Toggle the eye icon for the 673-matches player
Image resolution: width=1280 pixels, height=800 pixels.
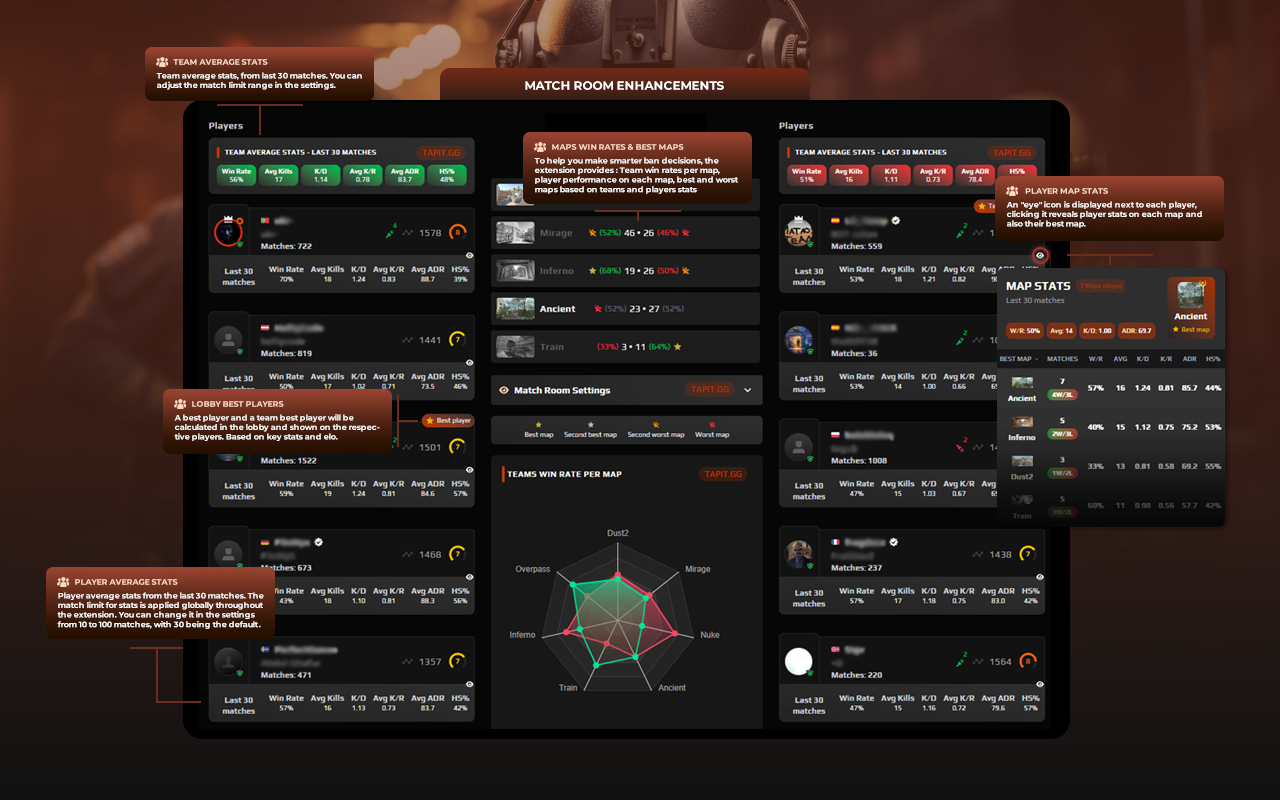tap(469, 577)
